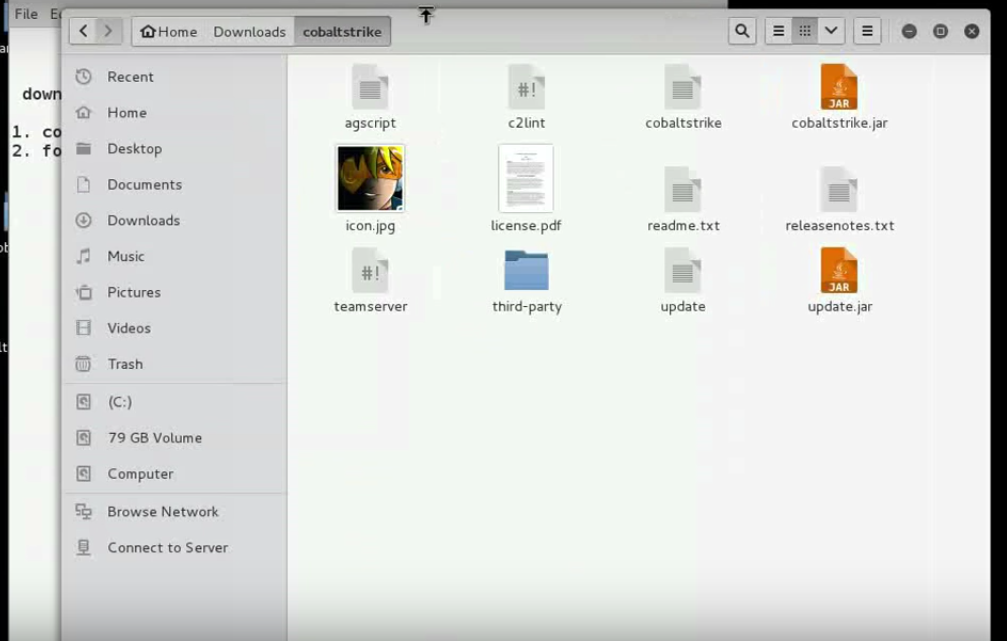This screenshot has height=641, width=1007.
Task: Open Computer in the sidebar
Action: click(175, 474)
